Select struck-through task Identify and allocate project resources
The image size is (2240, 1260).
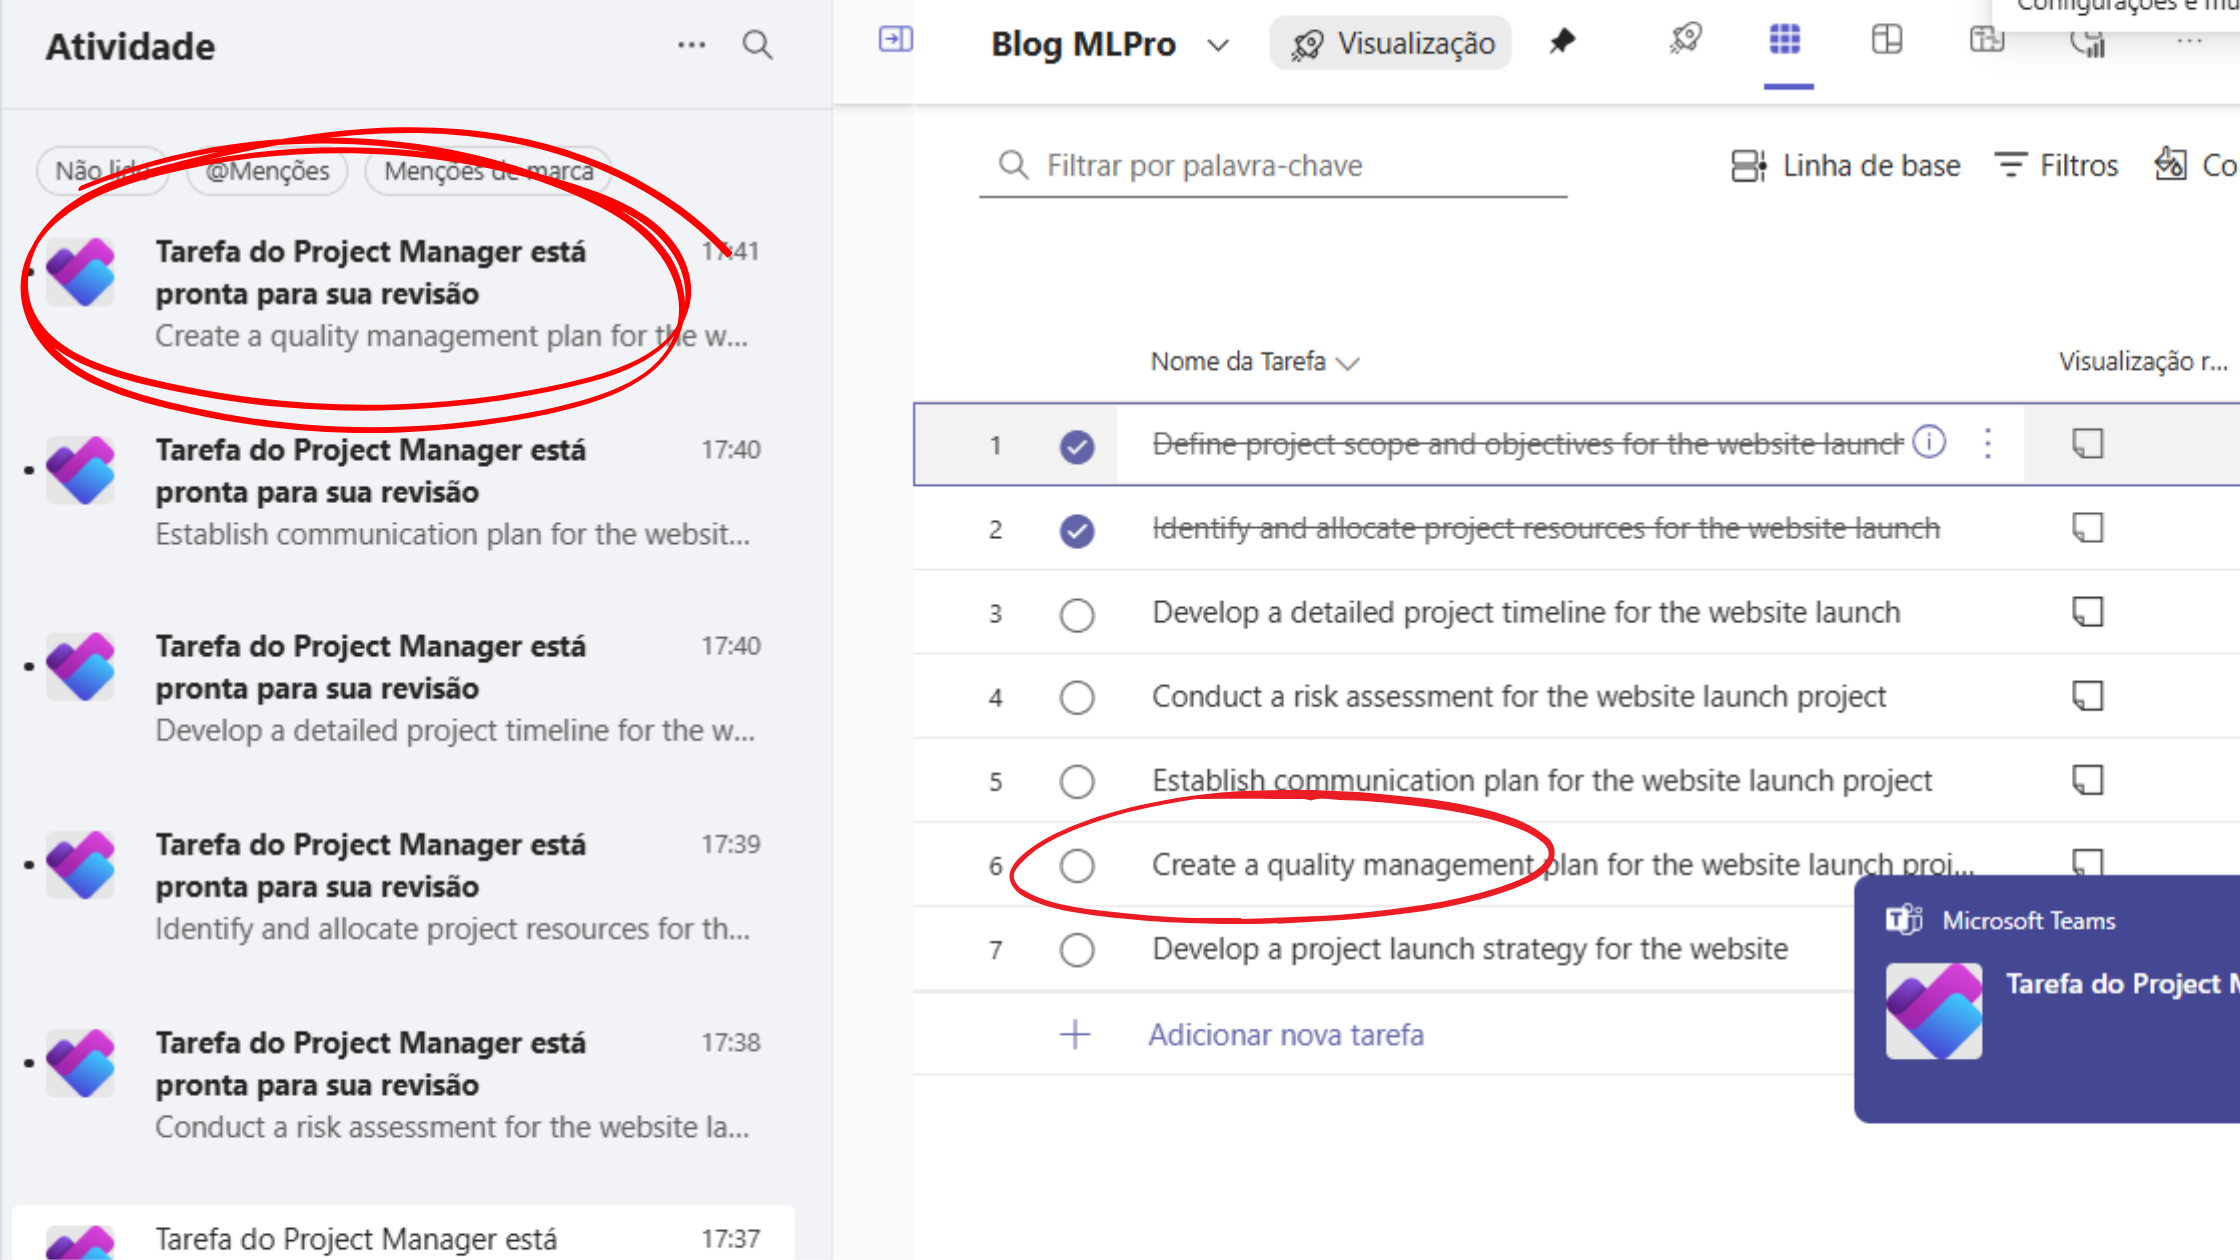1546,528
